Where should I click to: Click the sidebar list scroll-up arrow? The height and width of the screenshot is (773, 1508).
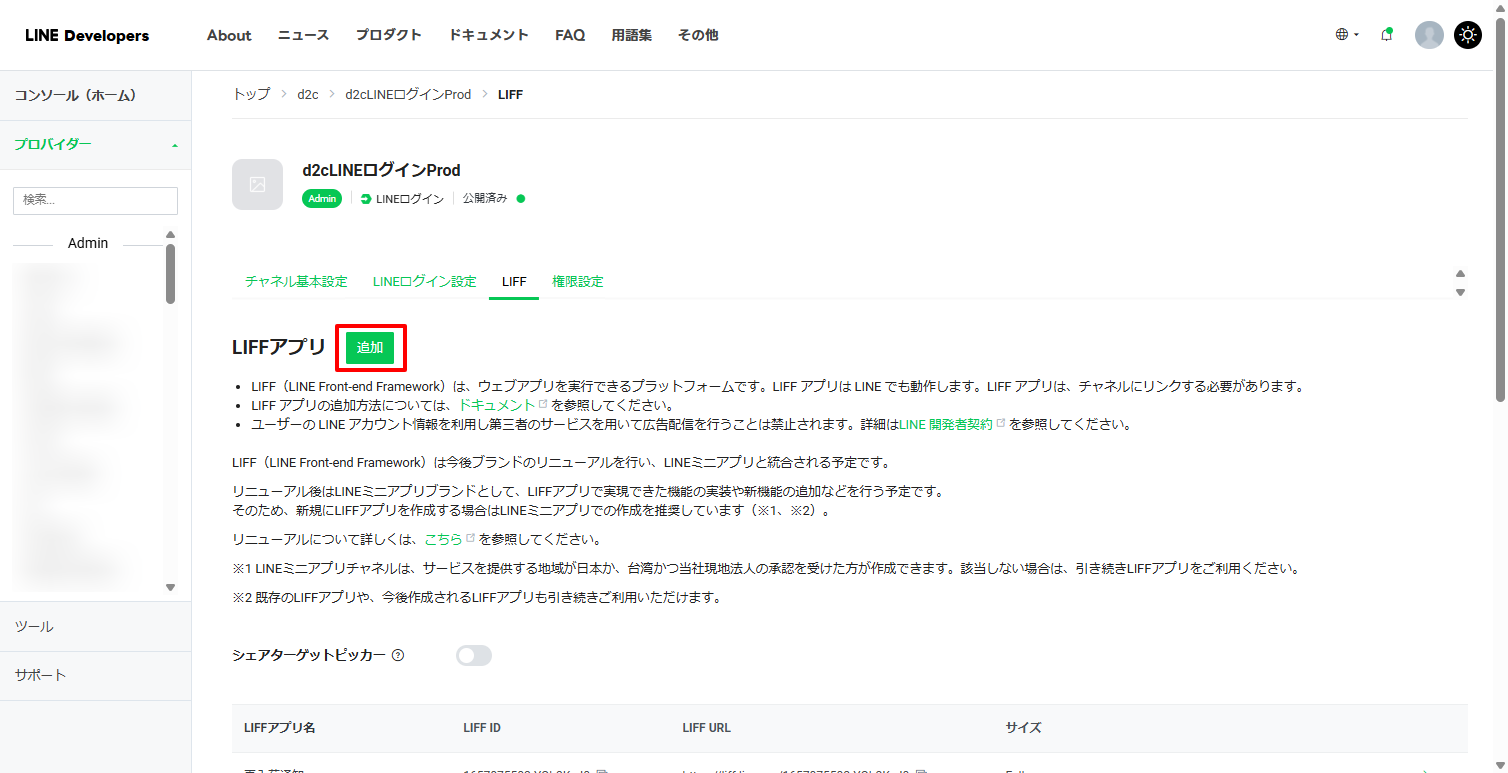[170, 235]
